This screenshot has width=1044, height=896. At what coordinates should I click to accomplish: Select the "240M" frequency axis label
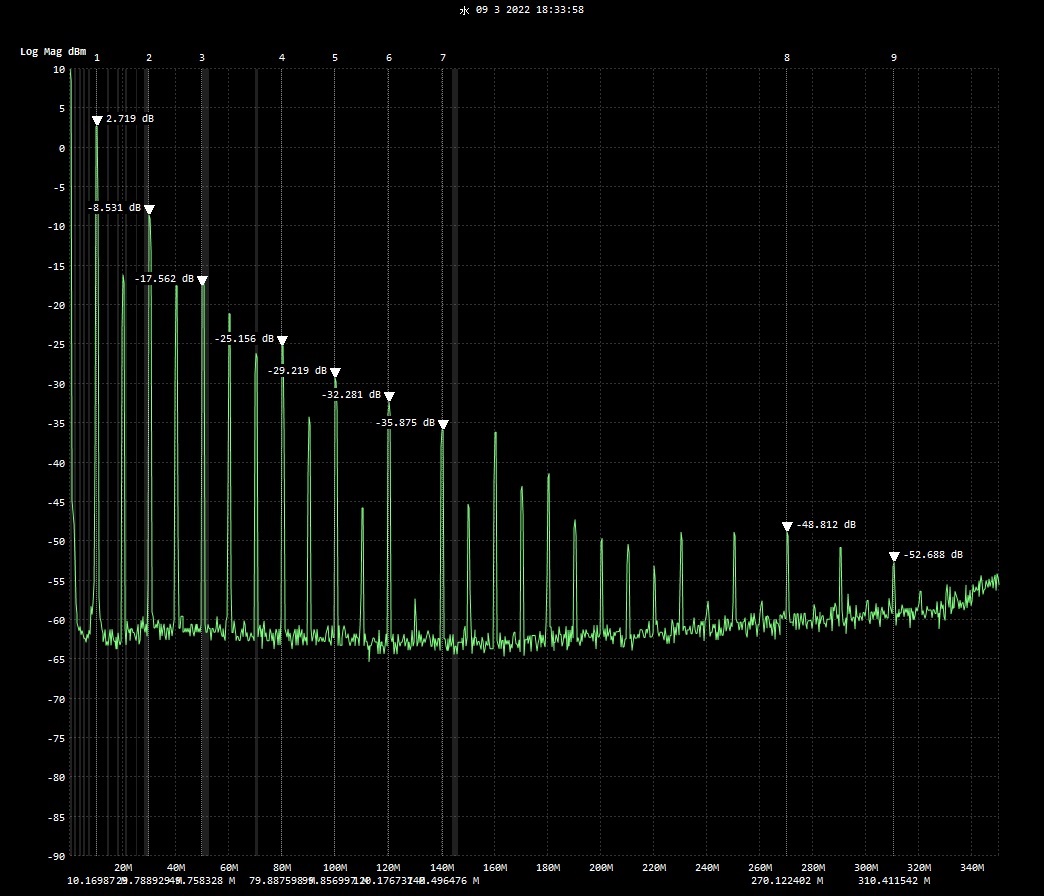point(707,867)
